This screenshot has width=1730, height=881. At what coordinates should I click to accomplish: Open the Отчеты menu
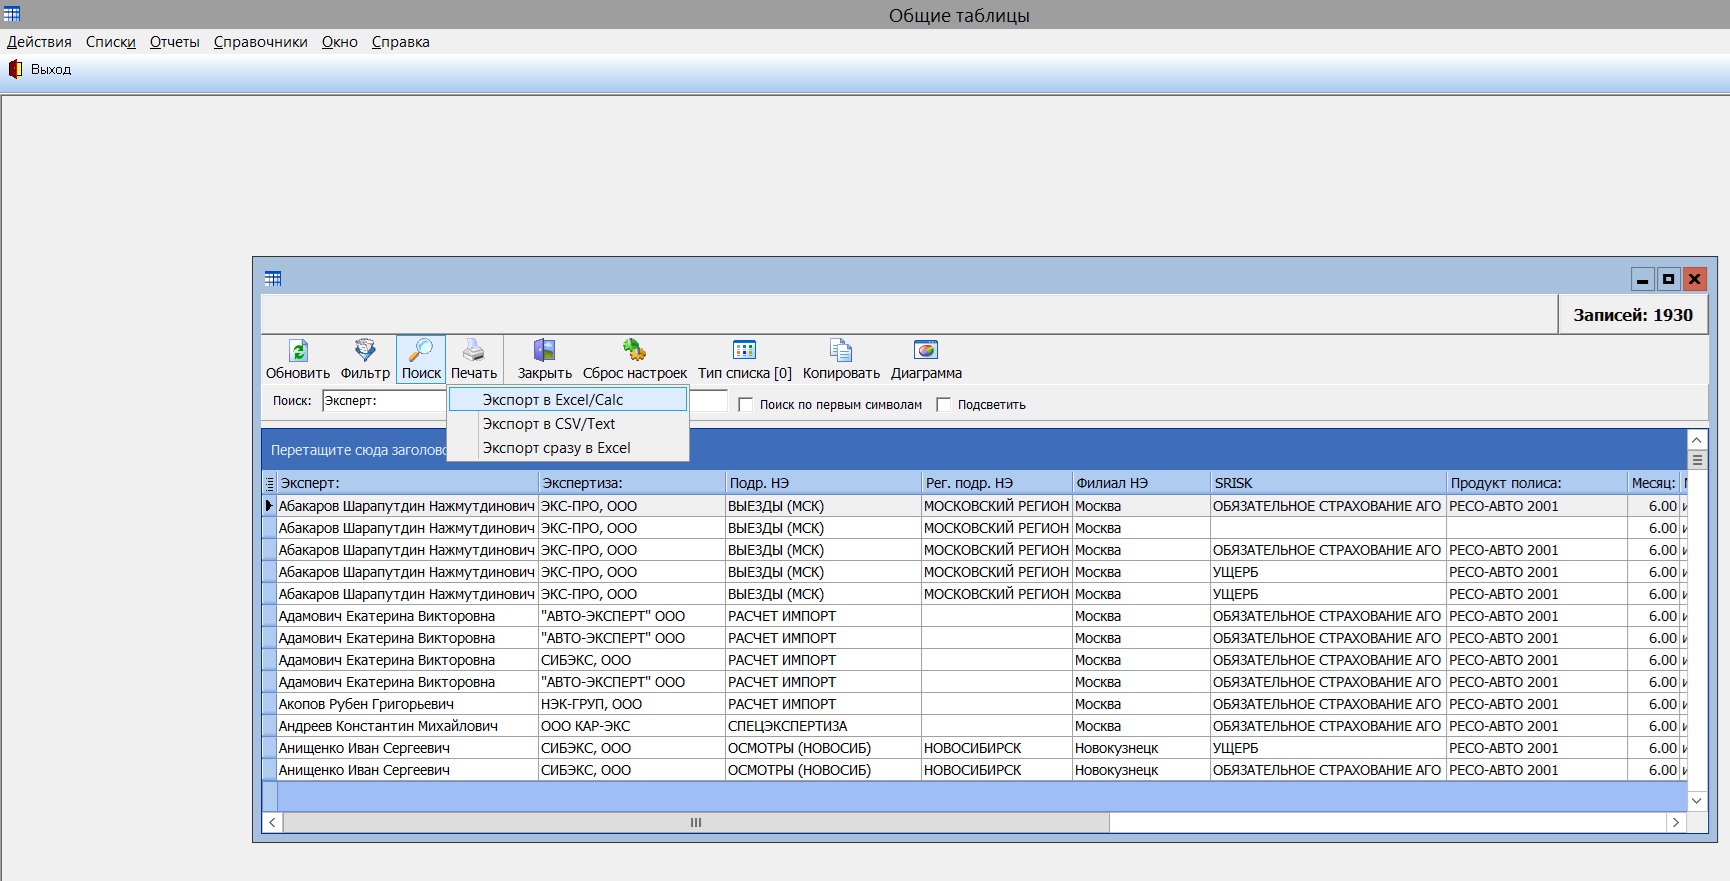pyautogui.click(x=175, y=42)
